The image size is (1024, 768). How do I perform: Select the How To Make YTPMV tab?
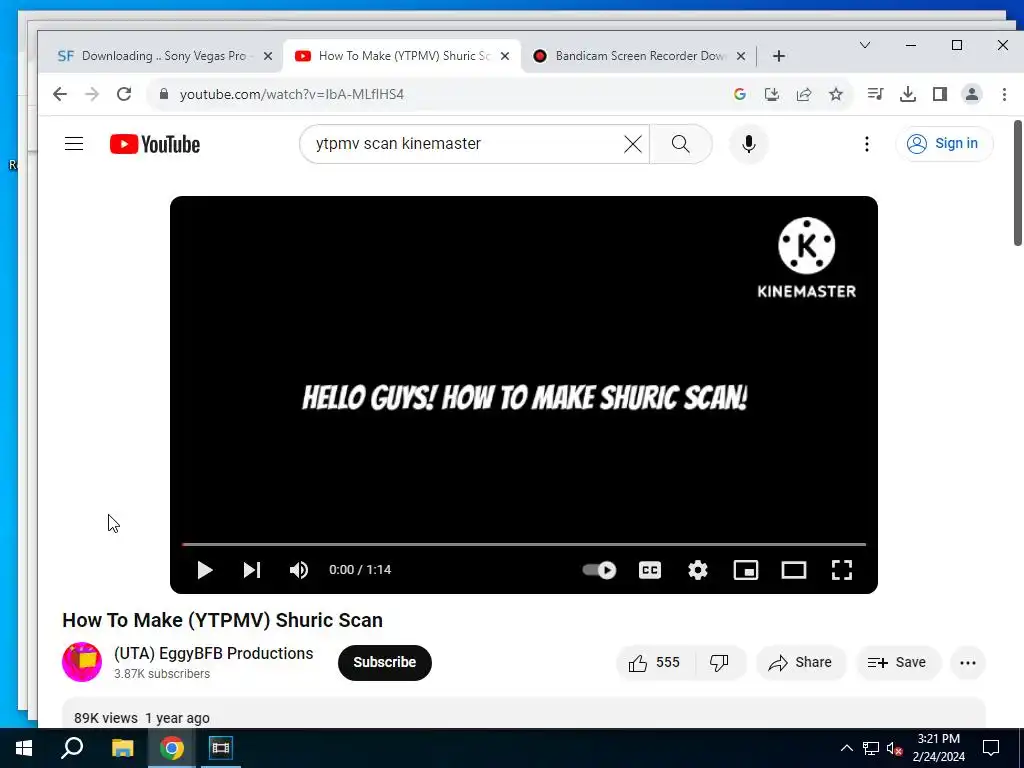[404, 56]
